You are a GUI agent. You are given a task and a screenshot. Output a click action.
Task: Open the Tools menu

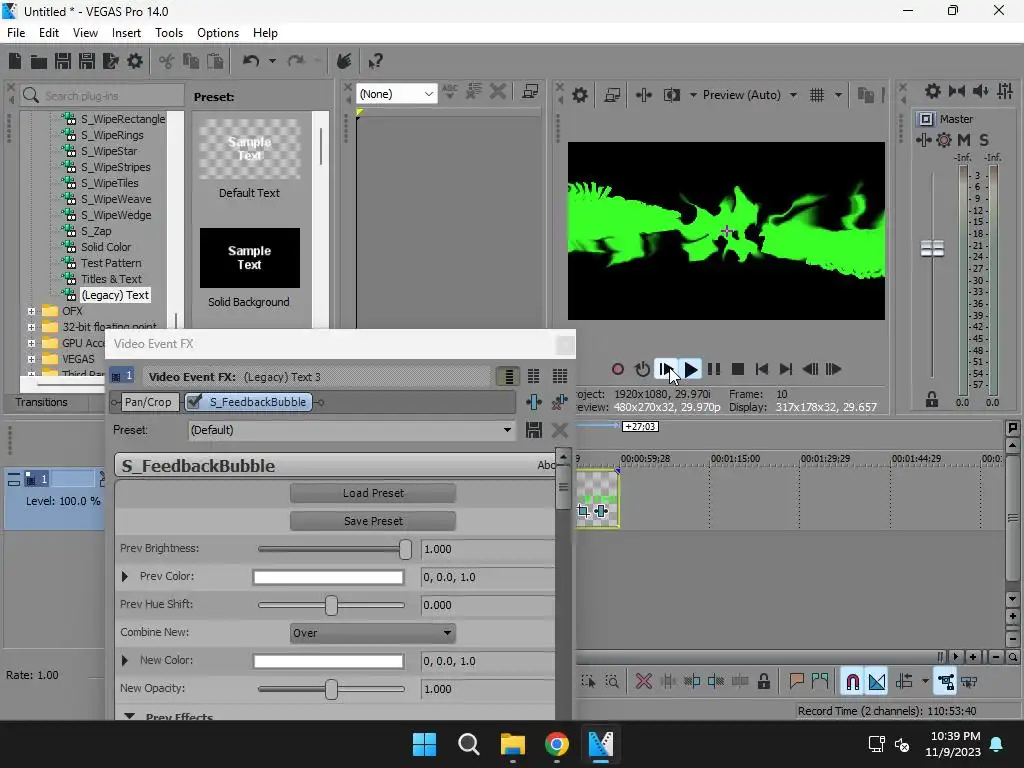point(168,33)
